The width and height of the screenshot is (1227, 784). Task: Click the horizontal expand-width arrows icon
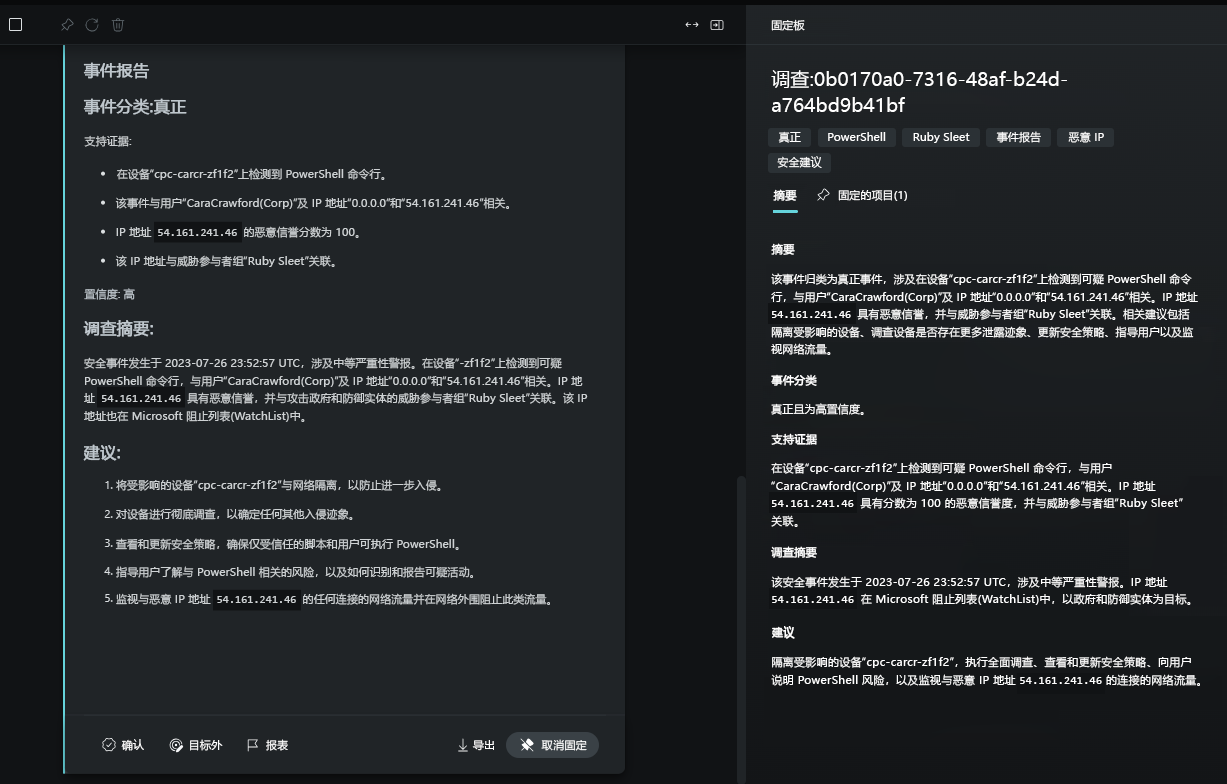click(x=691, y=25)
